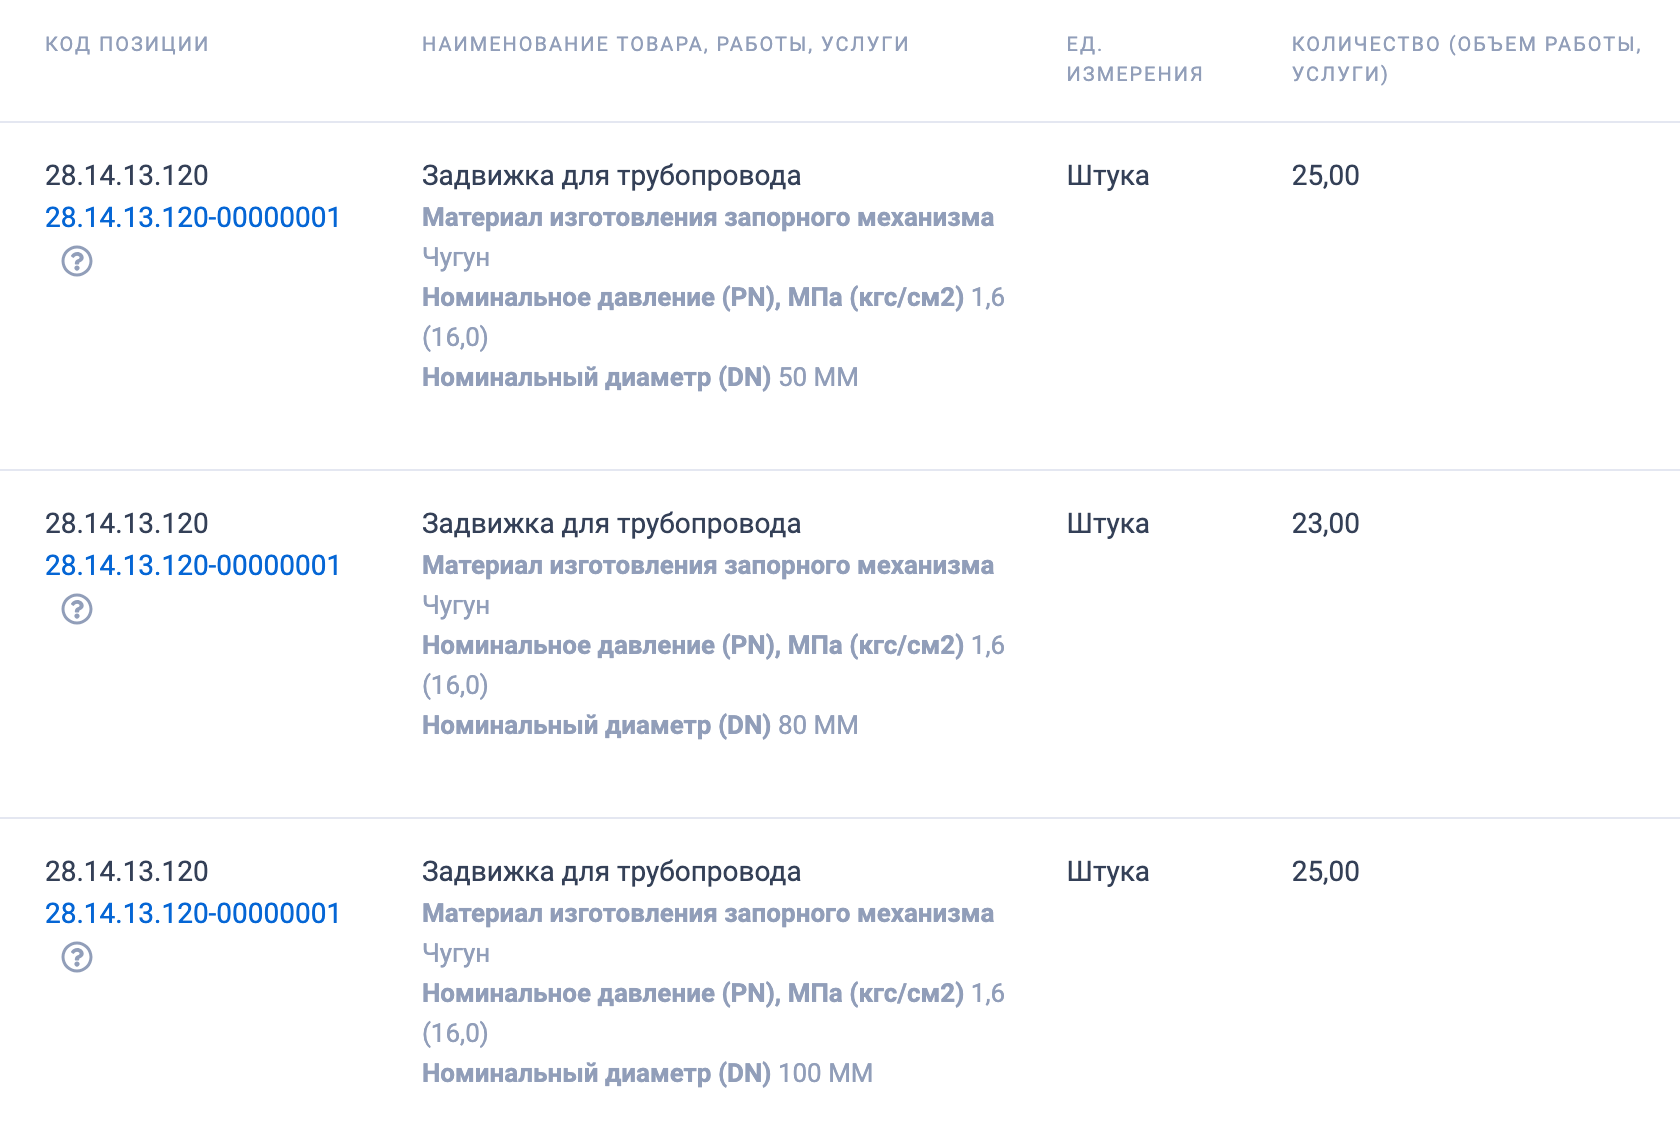Viewport: 1680px width, 1130px height.
Task: Select 'Материал изготовления запорного механизма' in 80 MM row
Action: coord(708,565)
